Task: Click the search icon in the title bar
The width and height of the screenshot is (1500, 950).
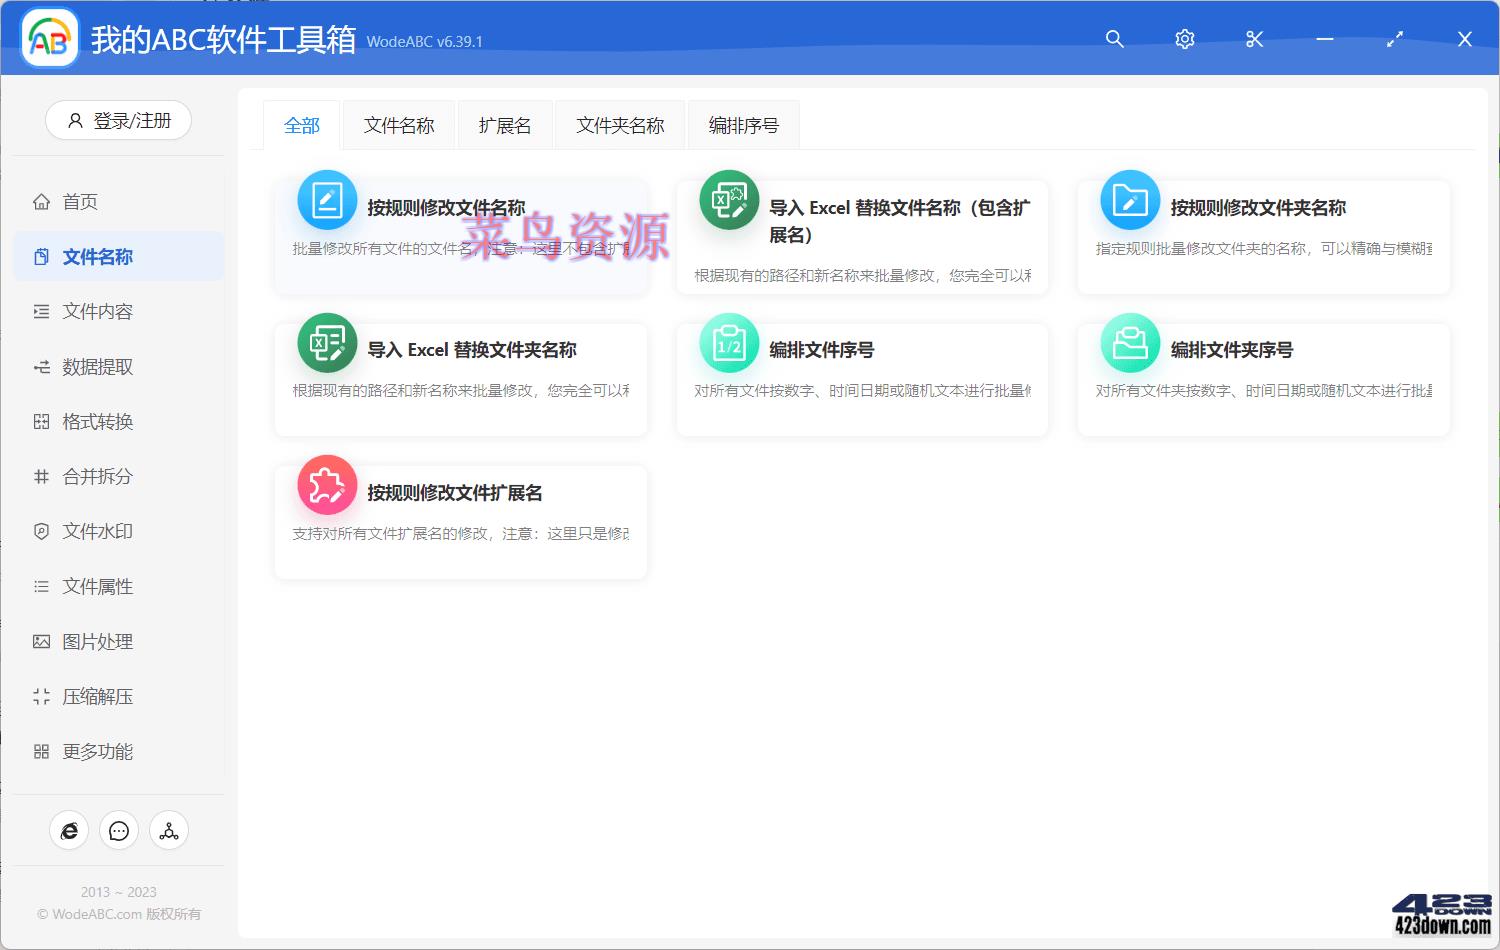Action: click(x=1114, y=39)
